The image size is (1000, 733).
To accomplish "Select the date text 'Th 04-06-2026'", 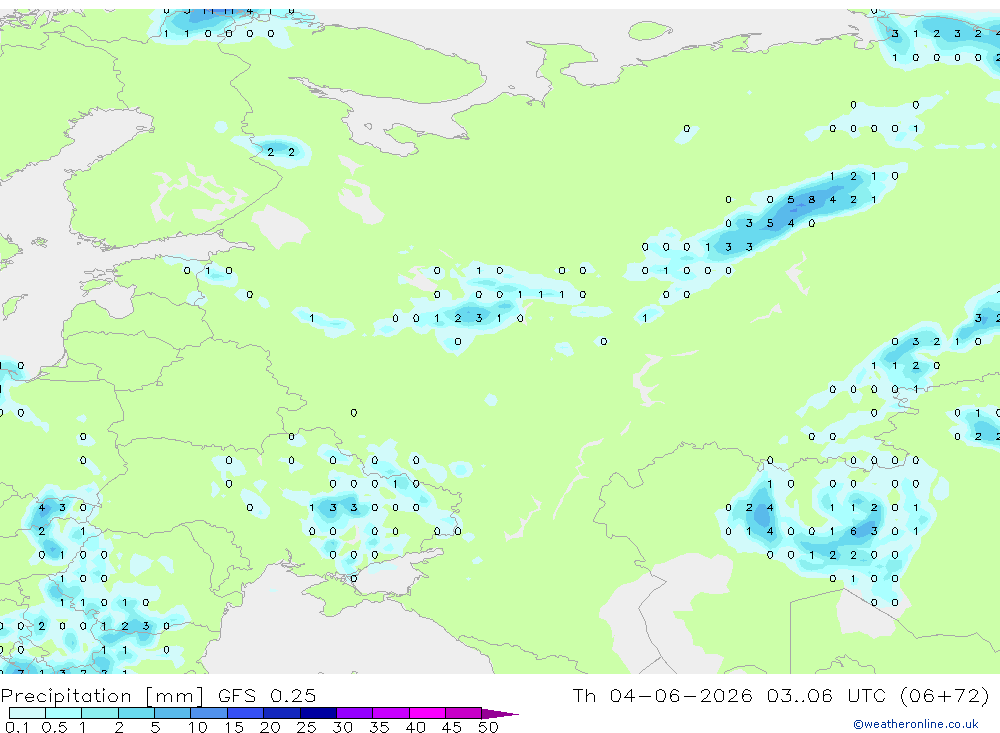I will click(x=662, y=695).
